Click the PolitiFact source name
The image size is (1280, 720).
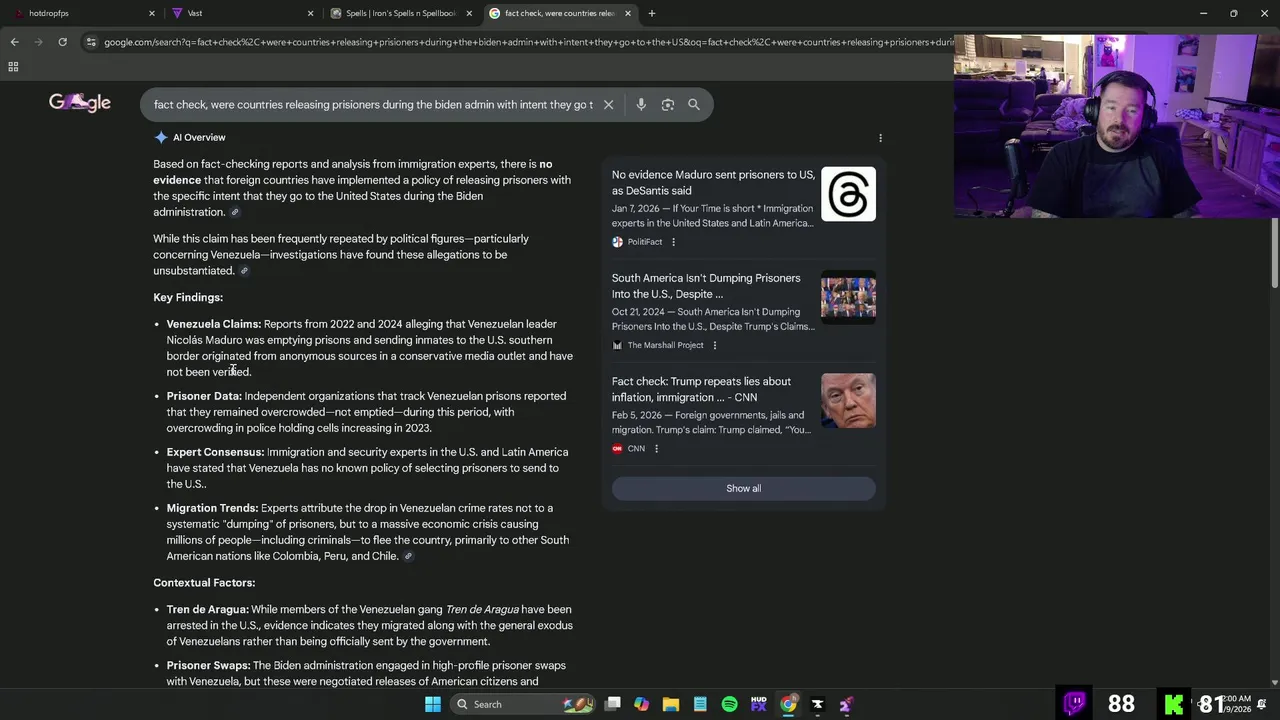645,242
